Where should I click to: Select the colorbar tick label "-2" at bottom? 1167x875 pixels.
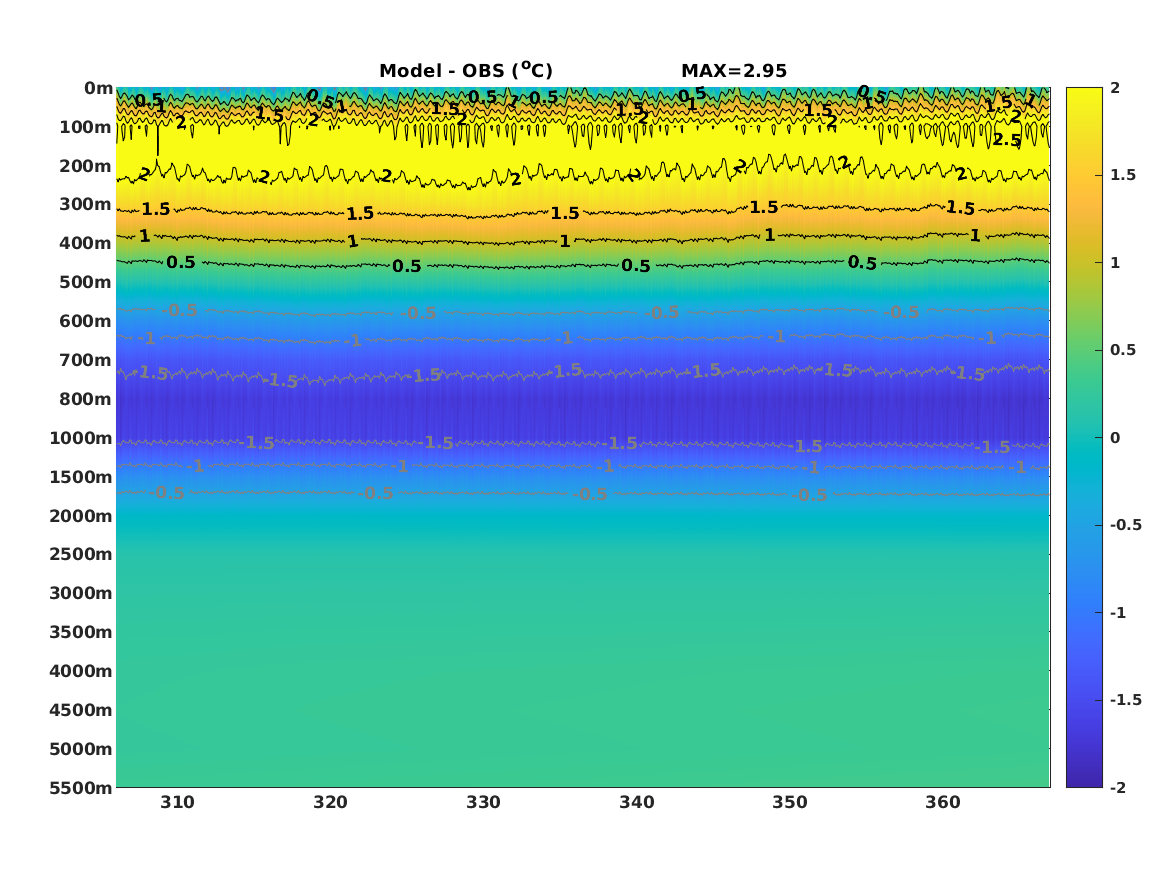[x=1118, y=788]
